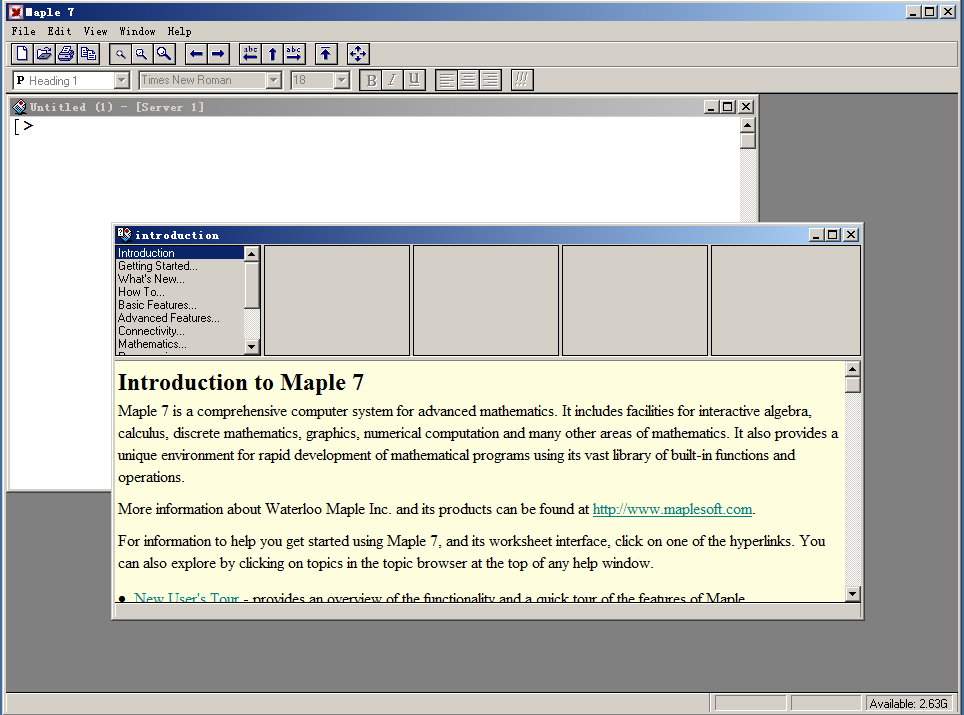964x715 pixels.
Task: Click the next topic abc right-arrow icon
Action: point(294,54)
